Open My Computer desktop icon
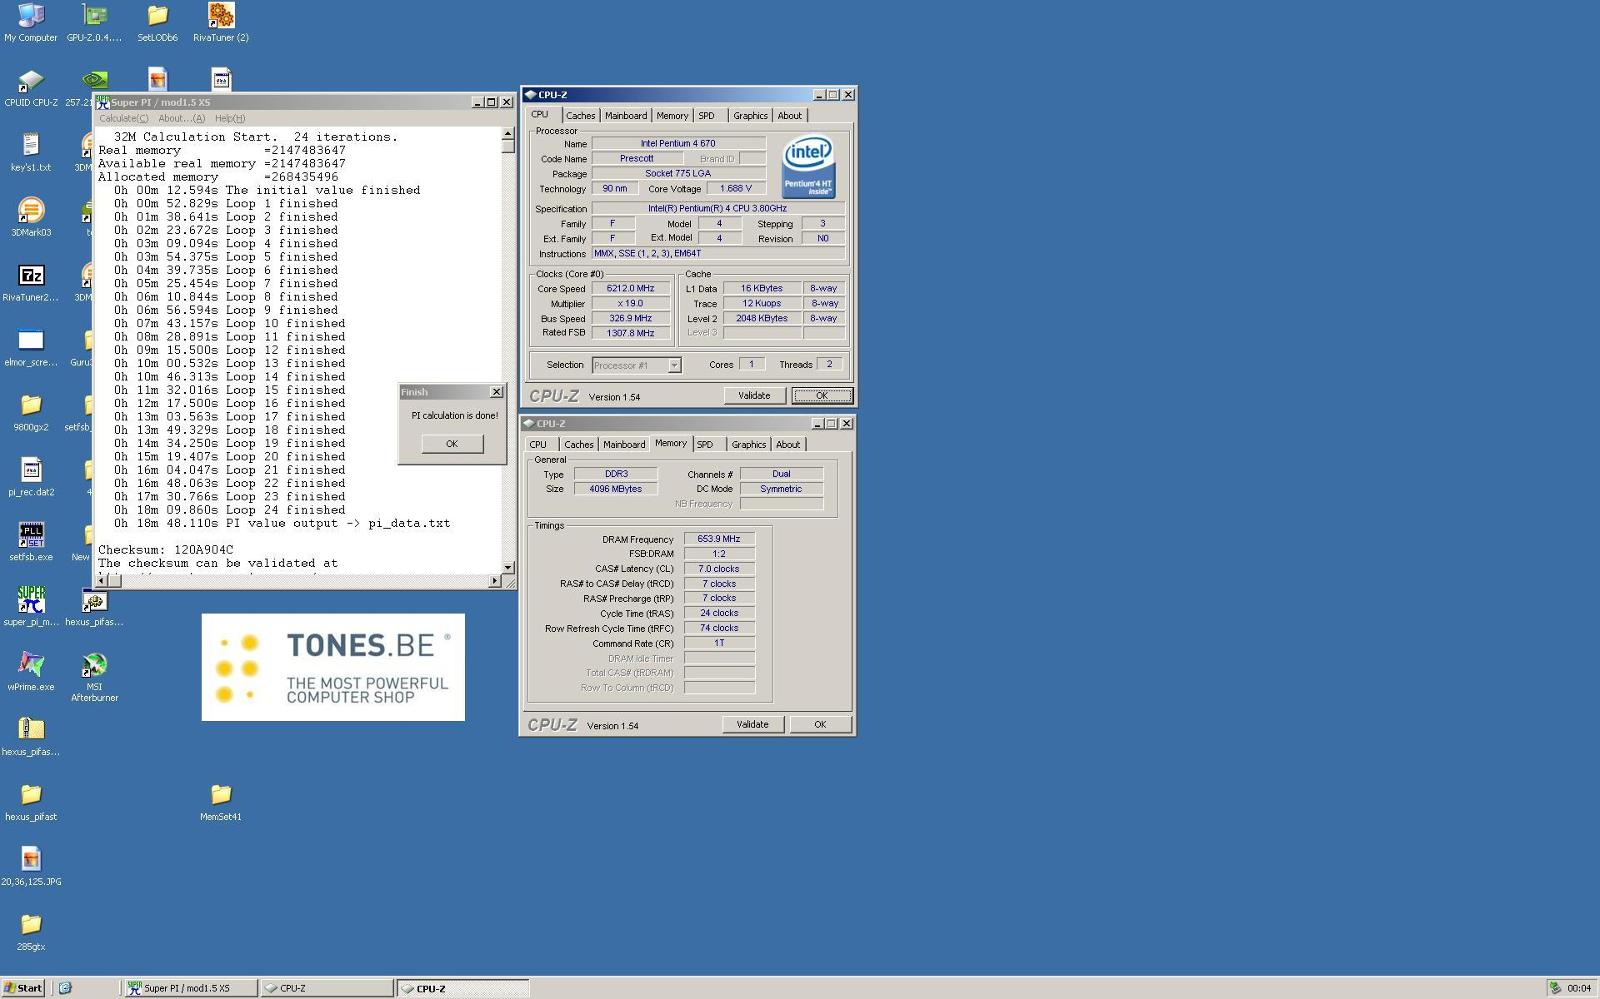1600x999 pixels. click(x=31, y=22)
